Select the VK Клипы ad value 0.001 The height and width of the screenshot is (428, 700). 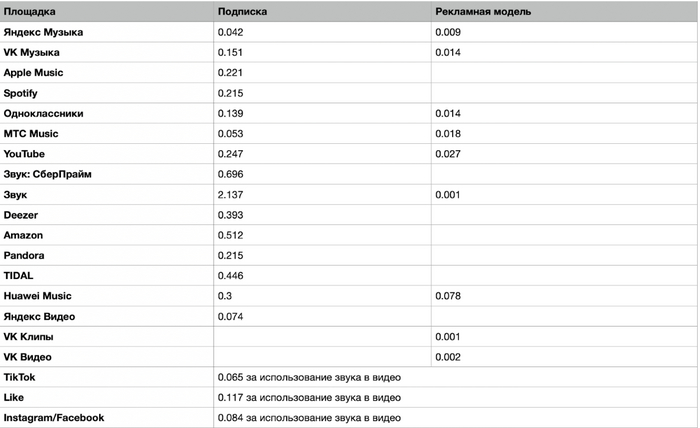click(x=448, y=337)
